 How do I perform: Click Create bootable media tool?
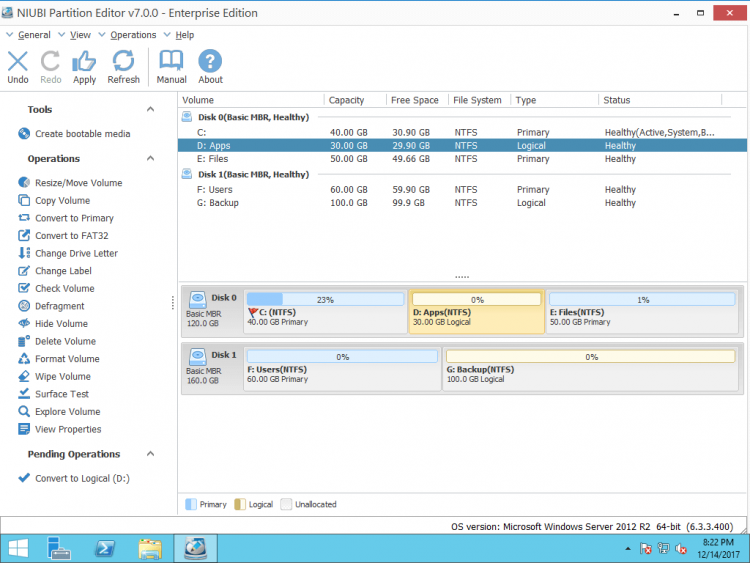[82, 134]
